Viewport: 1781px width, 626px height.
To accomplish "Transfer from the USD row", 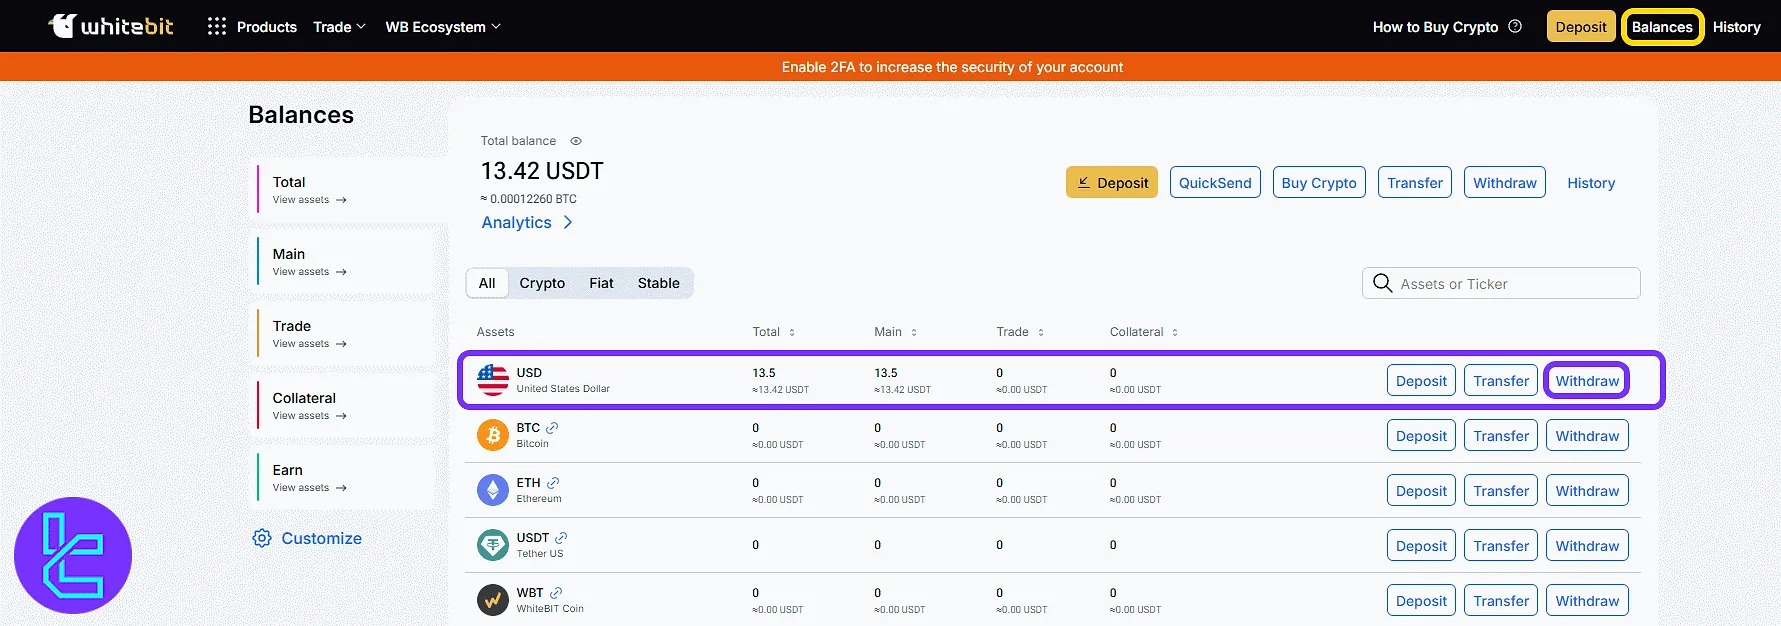I will [1501, 381].
